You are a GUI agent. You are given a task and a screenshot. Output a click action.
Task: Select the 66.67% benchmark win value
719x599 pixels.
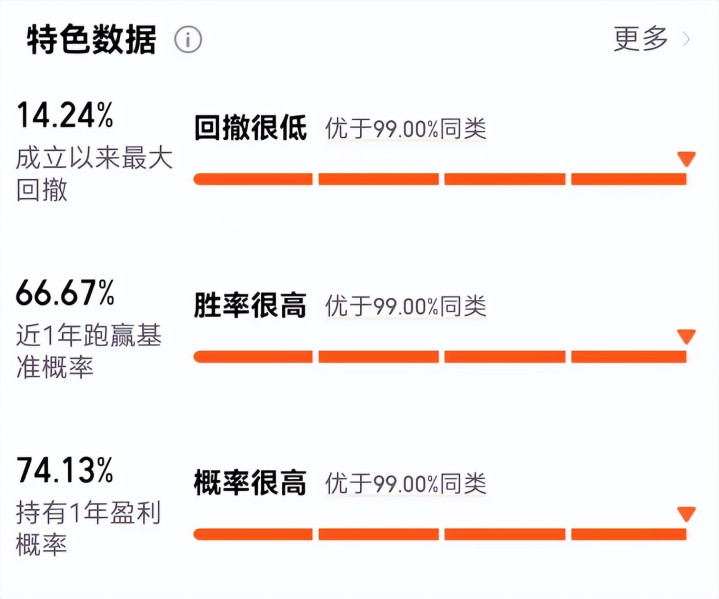(66, 293)
